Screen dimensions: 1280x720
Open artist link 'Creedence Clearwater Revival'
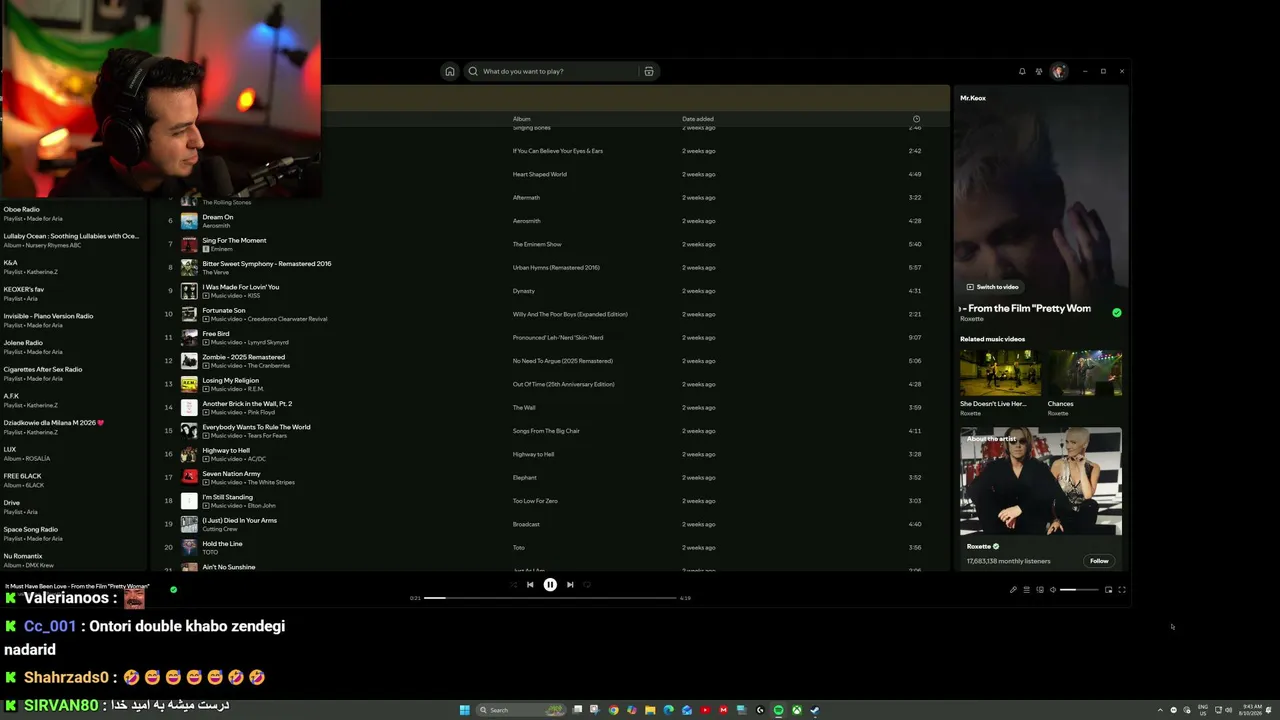[x=288, y=319]
